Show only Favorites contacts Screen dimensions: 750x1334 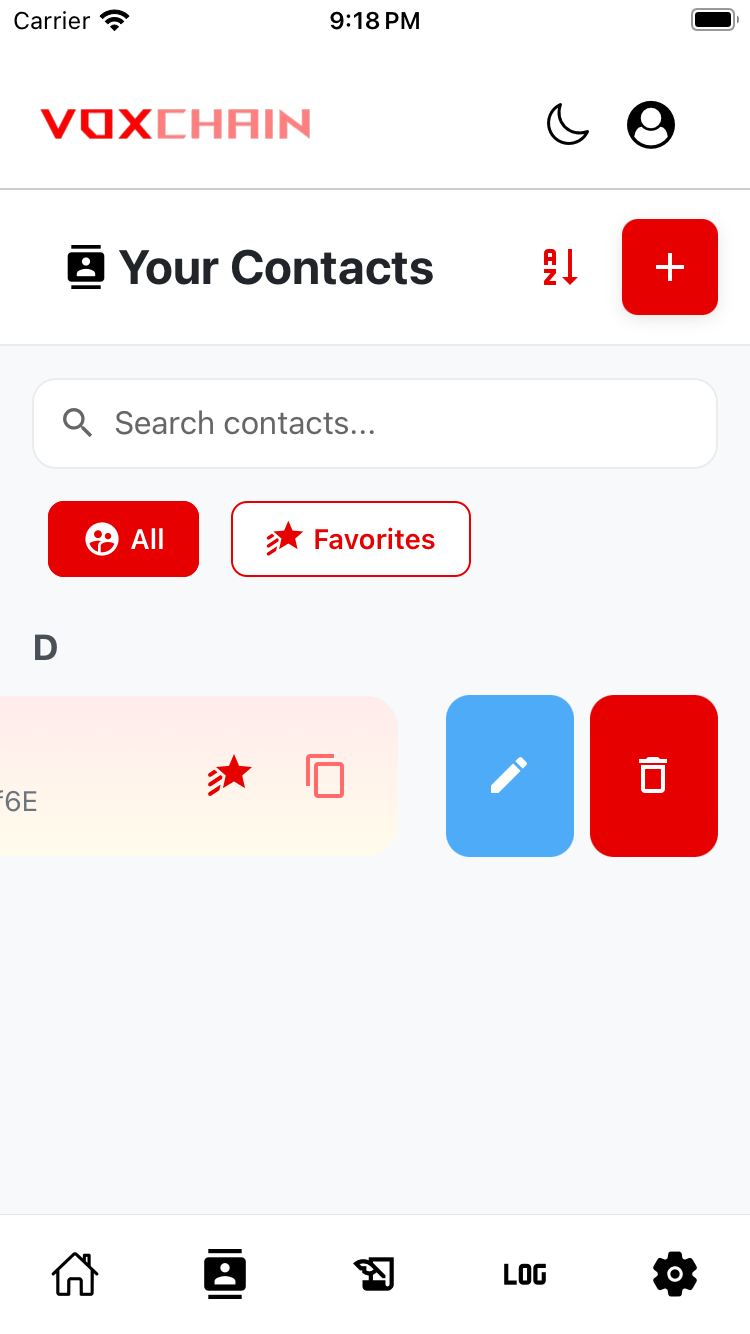pos(351,539)
